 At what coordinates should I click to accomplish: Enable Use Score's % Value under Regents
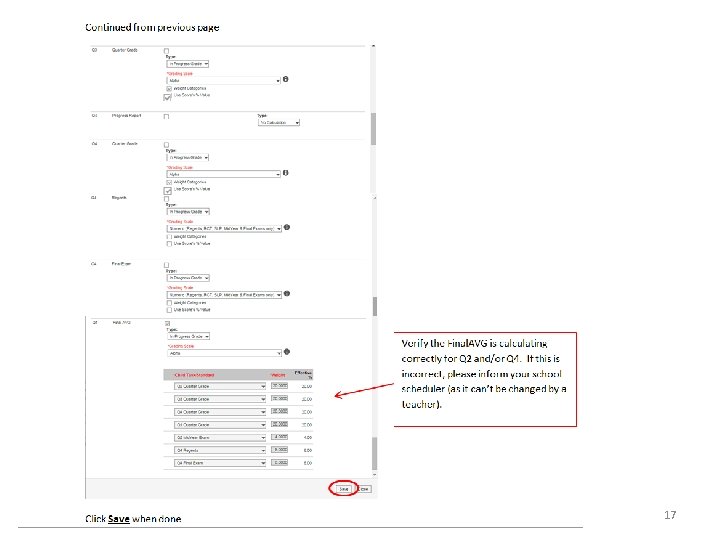[x=169, y=244]
